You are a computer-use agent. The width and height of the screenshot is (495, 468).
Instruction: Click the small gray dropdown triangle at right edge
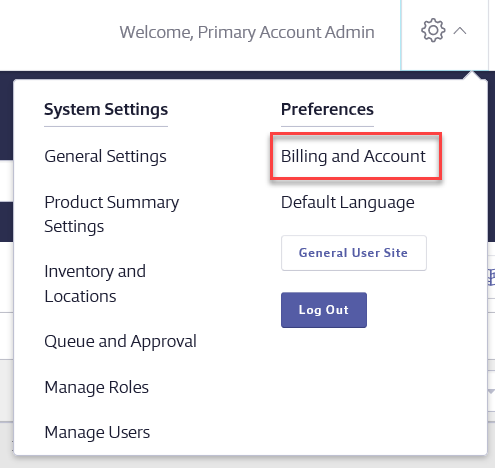pyautogui.click(x=491, y=392)
